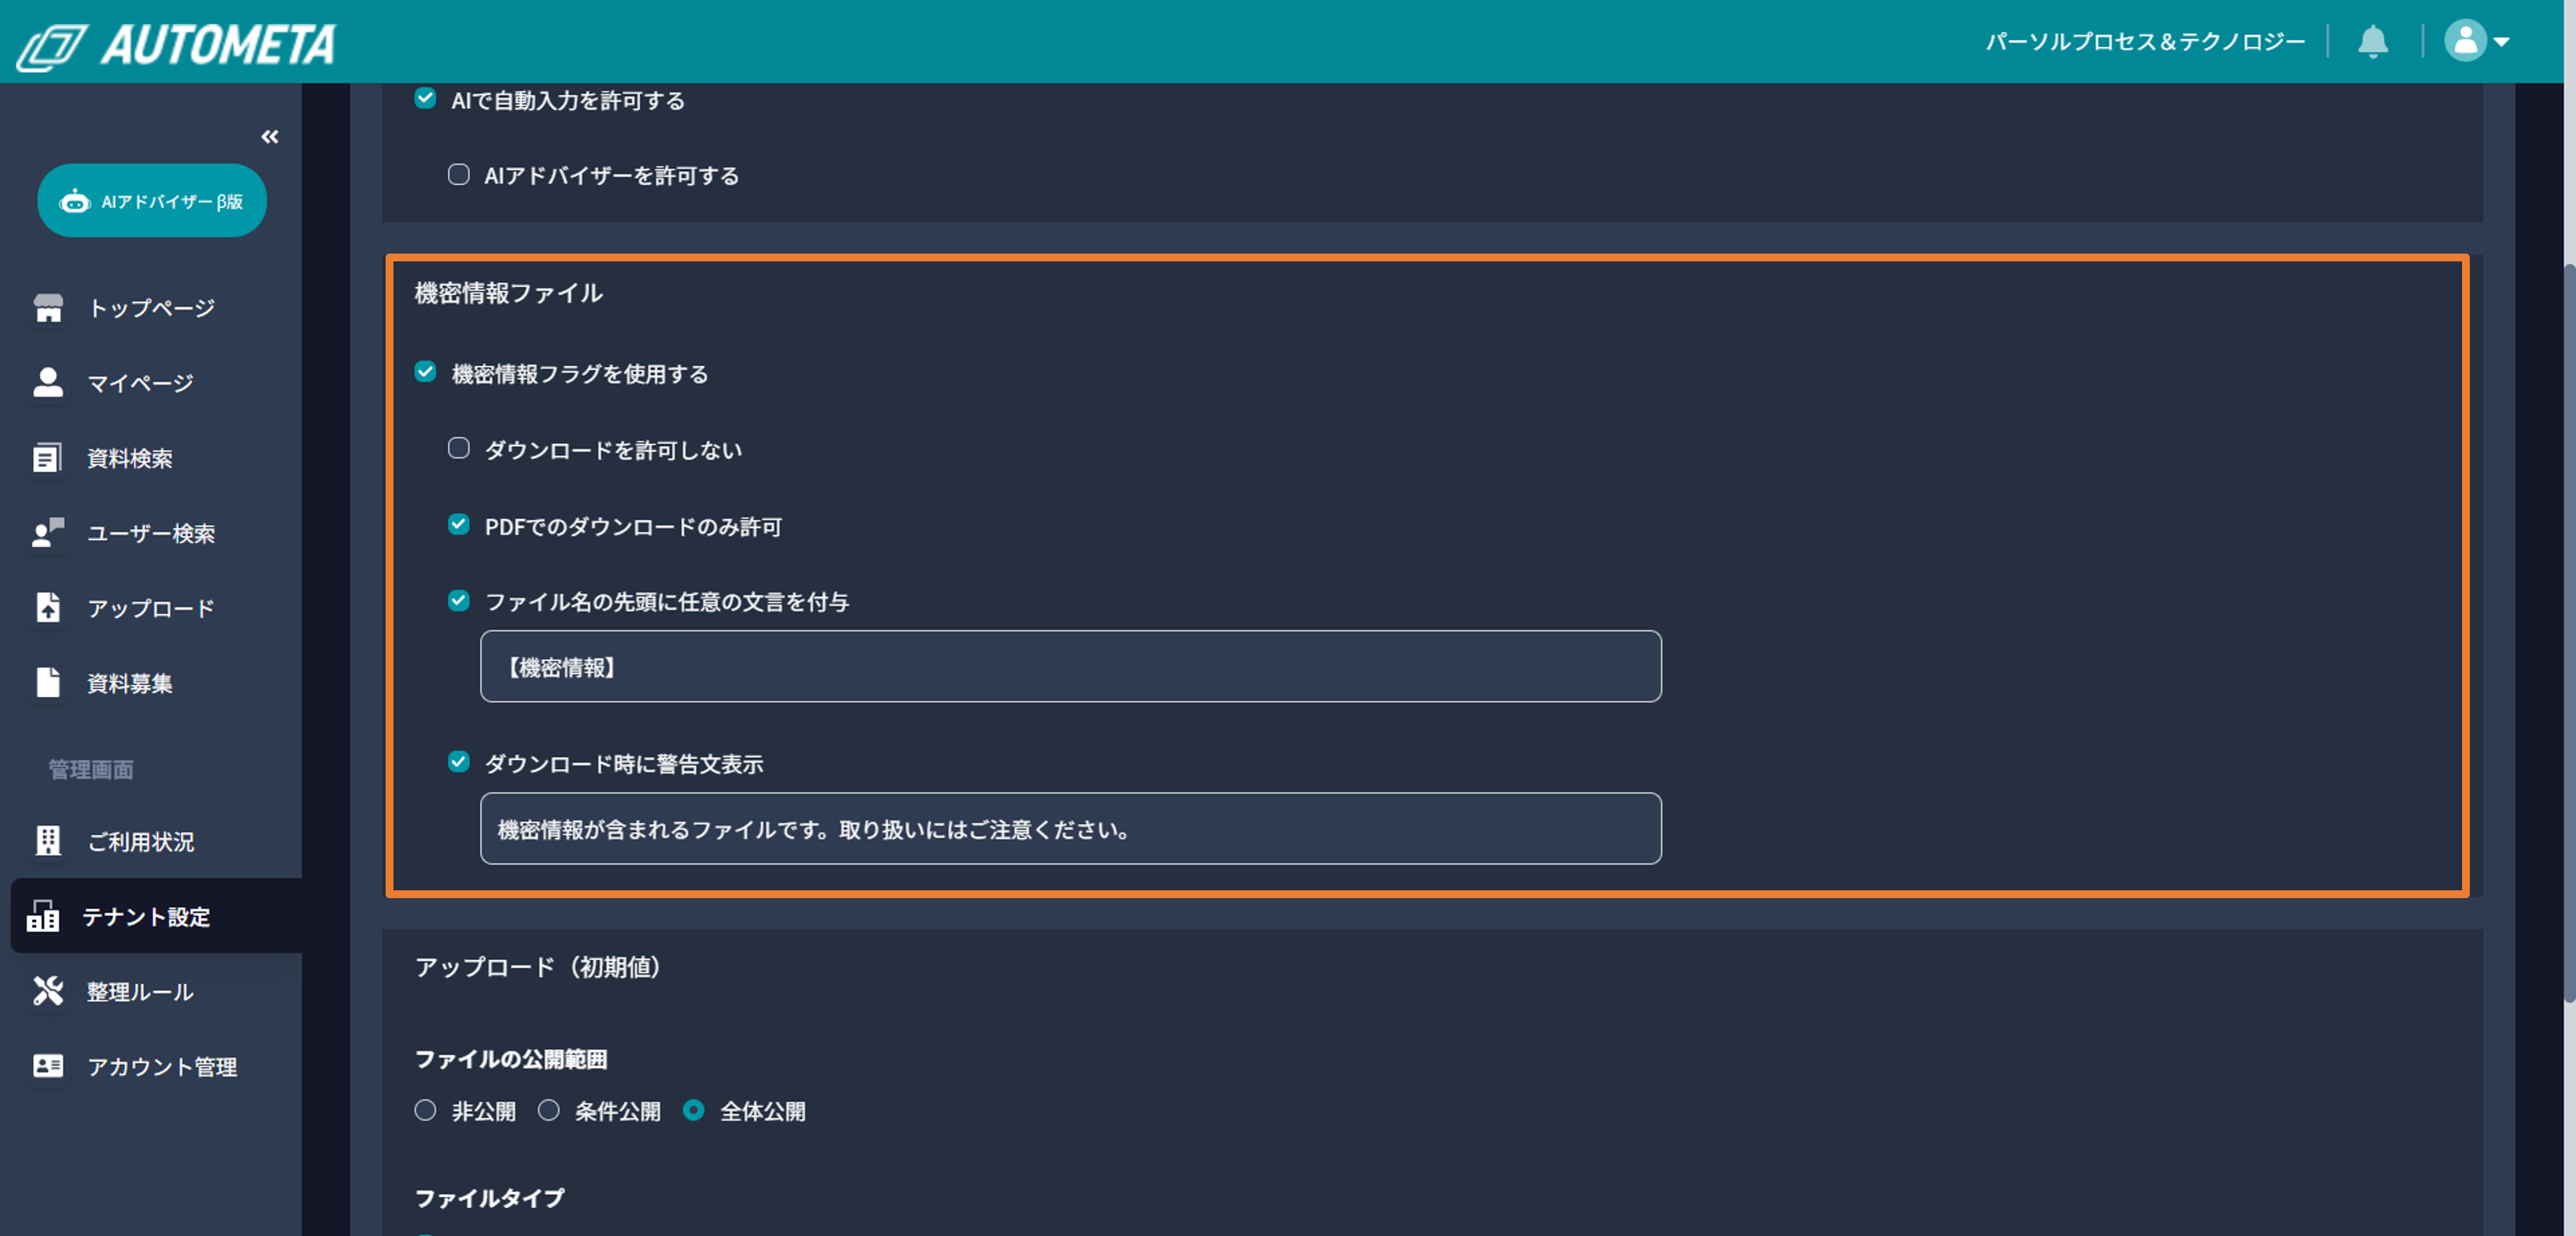Click the 整理ルール tools icon
Screen dimensions: 2576x1236
tap(48, 991)
